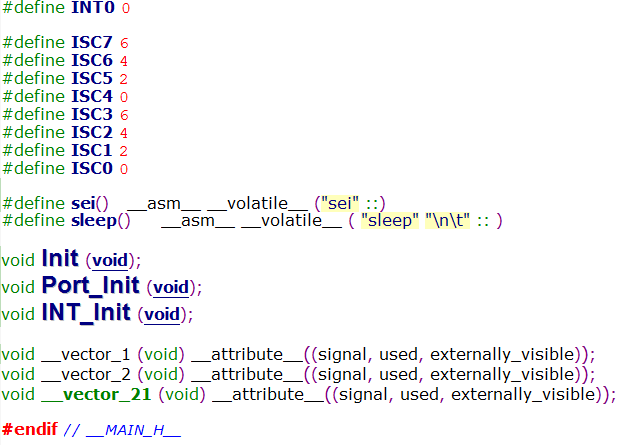
Task: Click the ISC6 identifier
Action: coord(92,60)
